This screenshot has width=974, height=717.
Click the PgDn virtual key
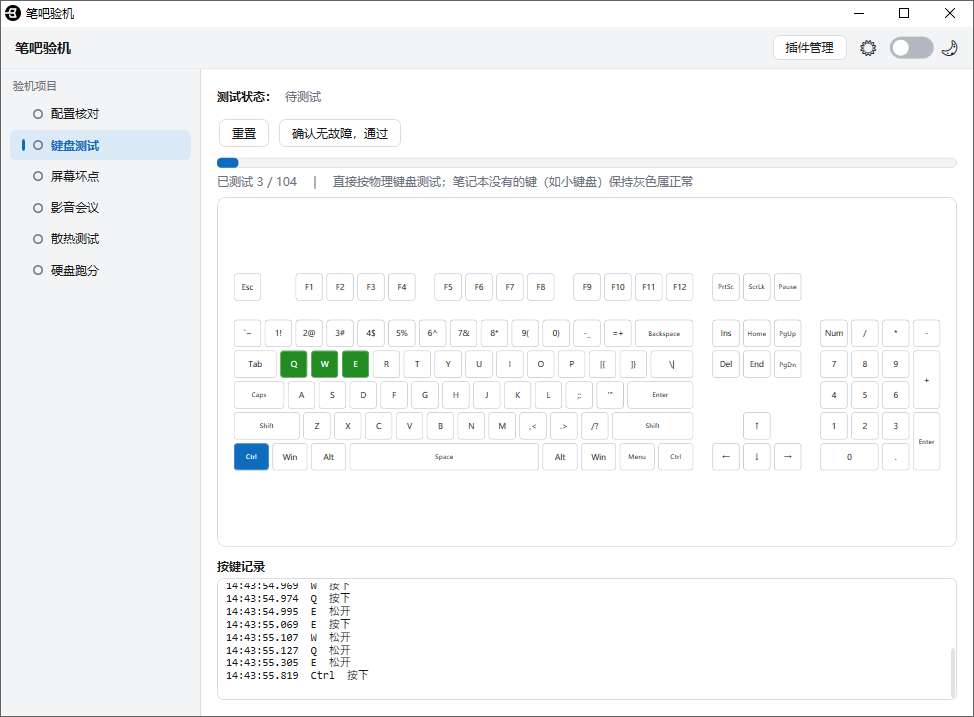[x=788, y=364]
